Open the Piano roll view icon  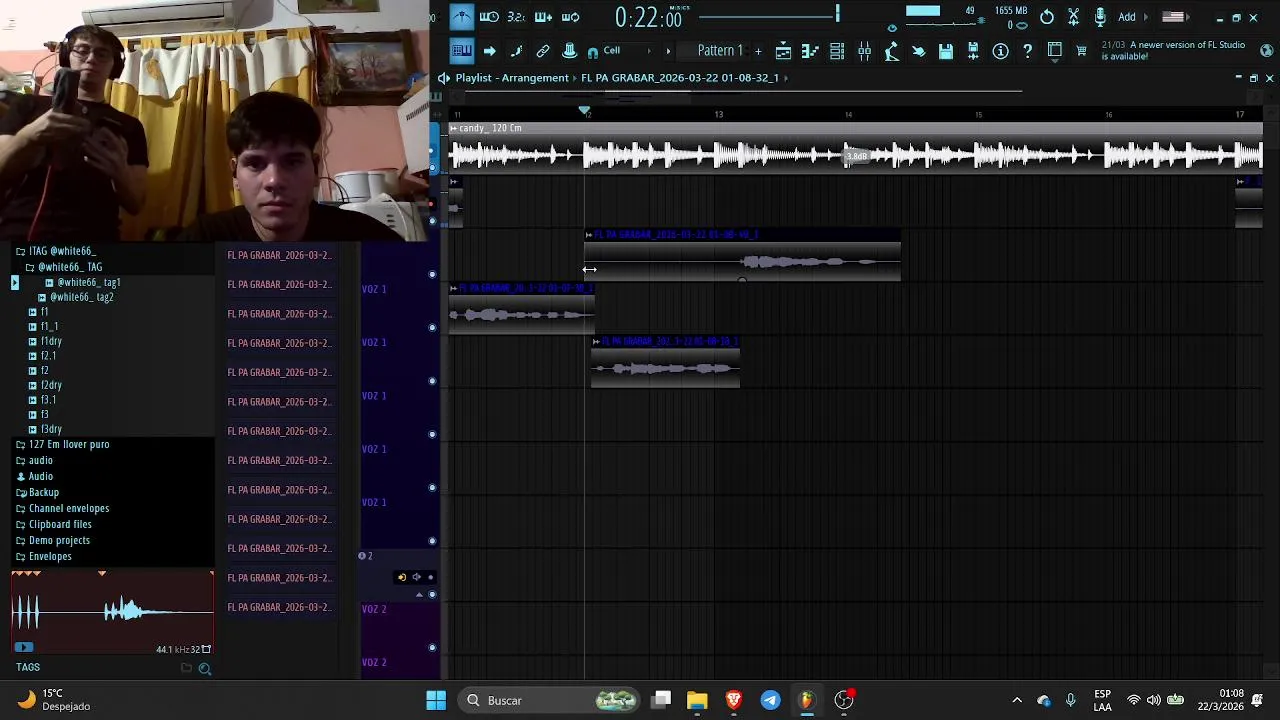pyautogui.click(x=810, y=51)
